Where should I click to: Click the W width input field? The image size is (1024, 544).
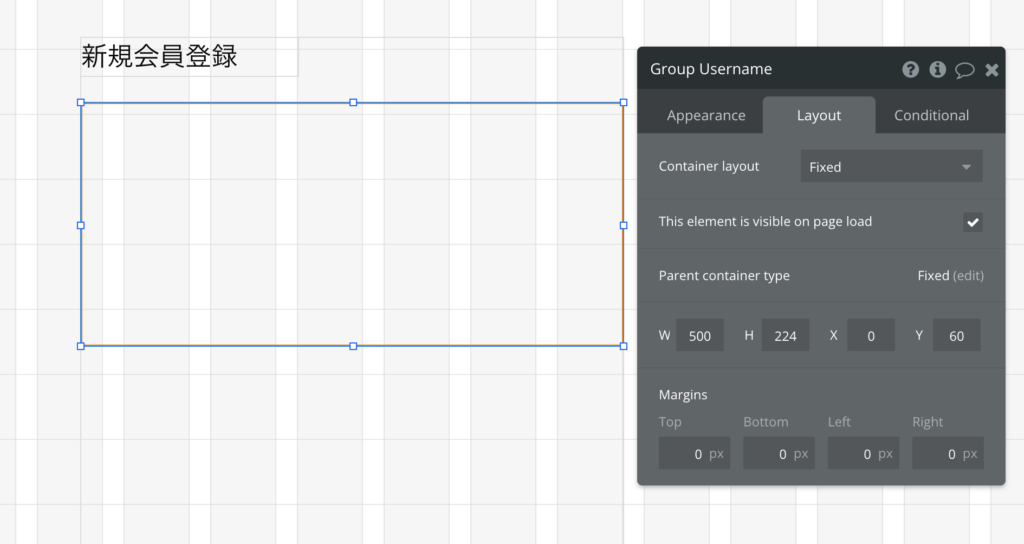coord(699,336)
